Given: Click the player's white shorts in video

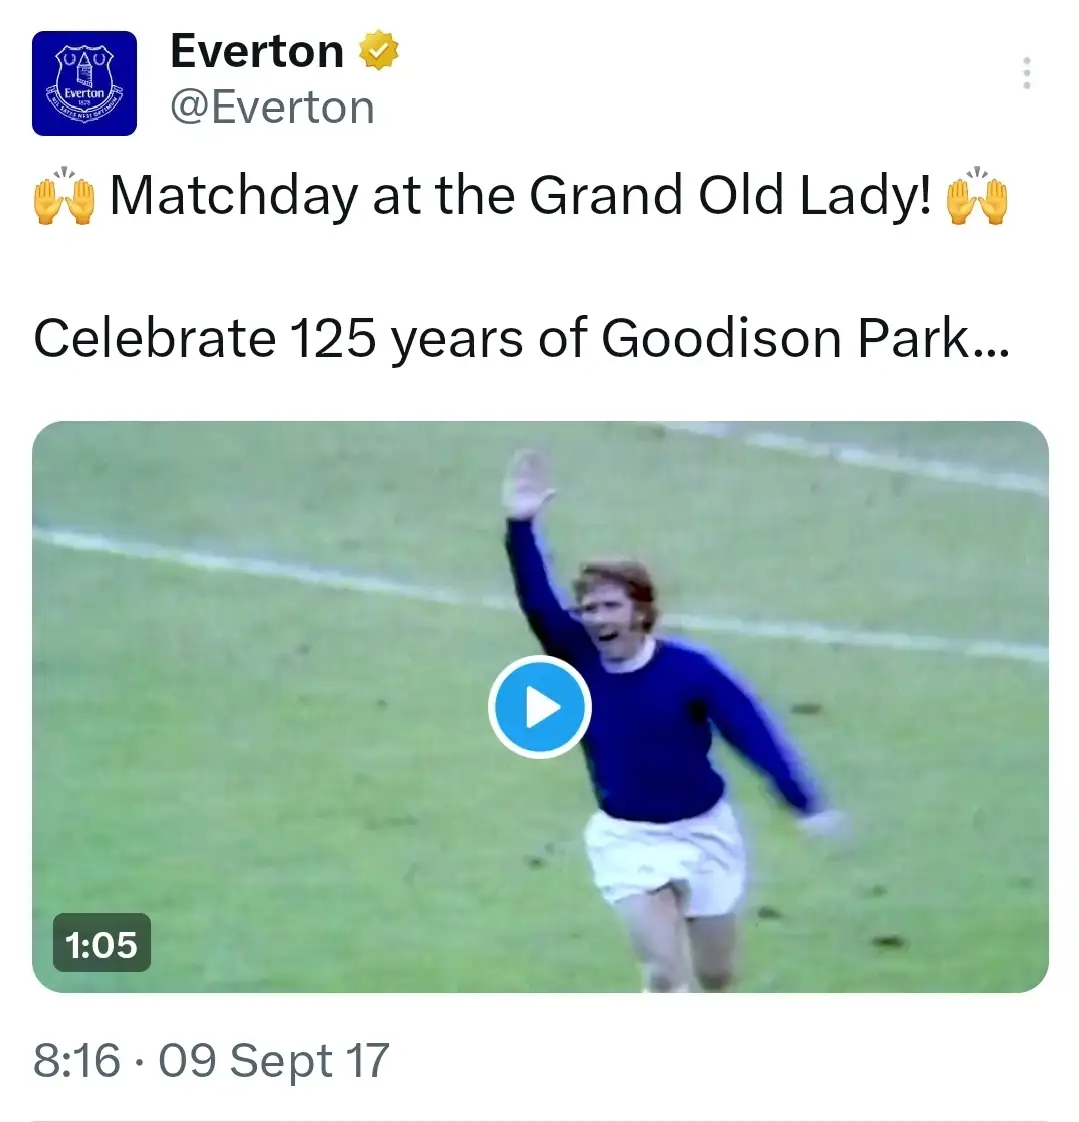Looking at the screenshot, I should tap(665, 855).
